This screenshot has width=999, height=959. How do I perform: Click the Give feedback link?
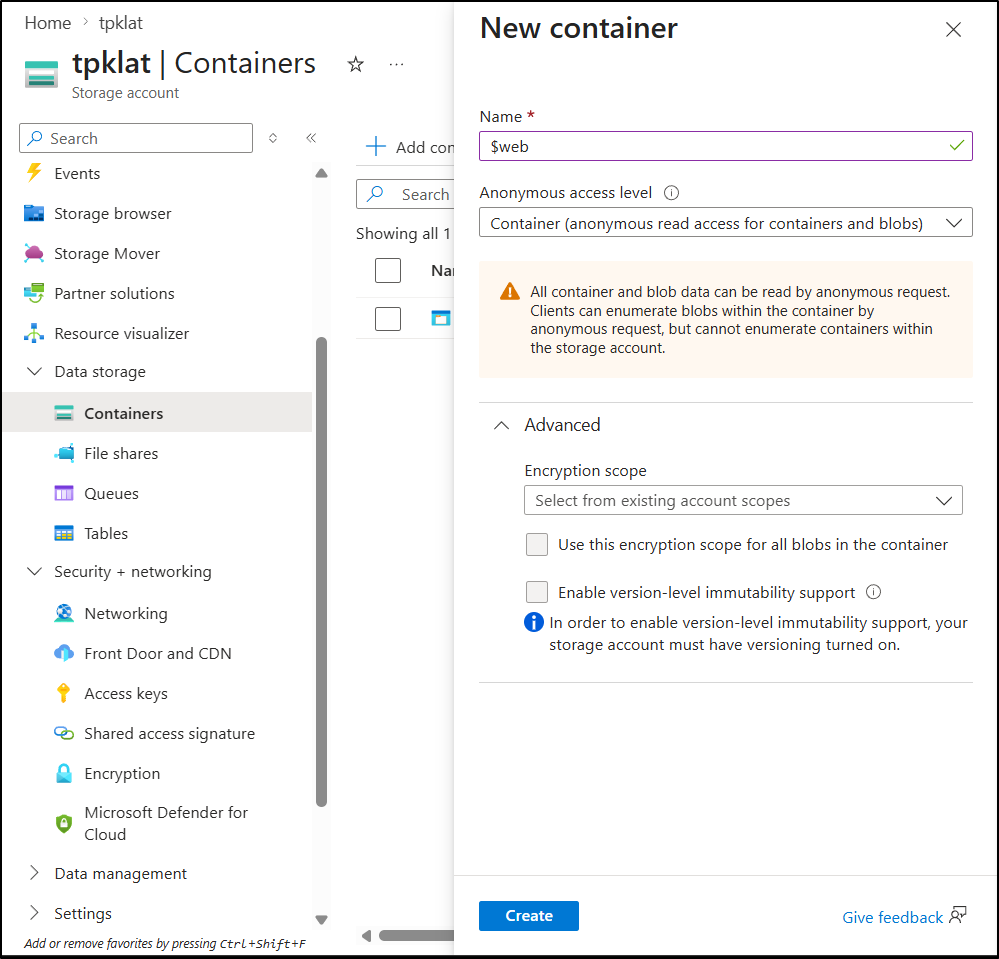(892, 917)
